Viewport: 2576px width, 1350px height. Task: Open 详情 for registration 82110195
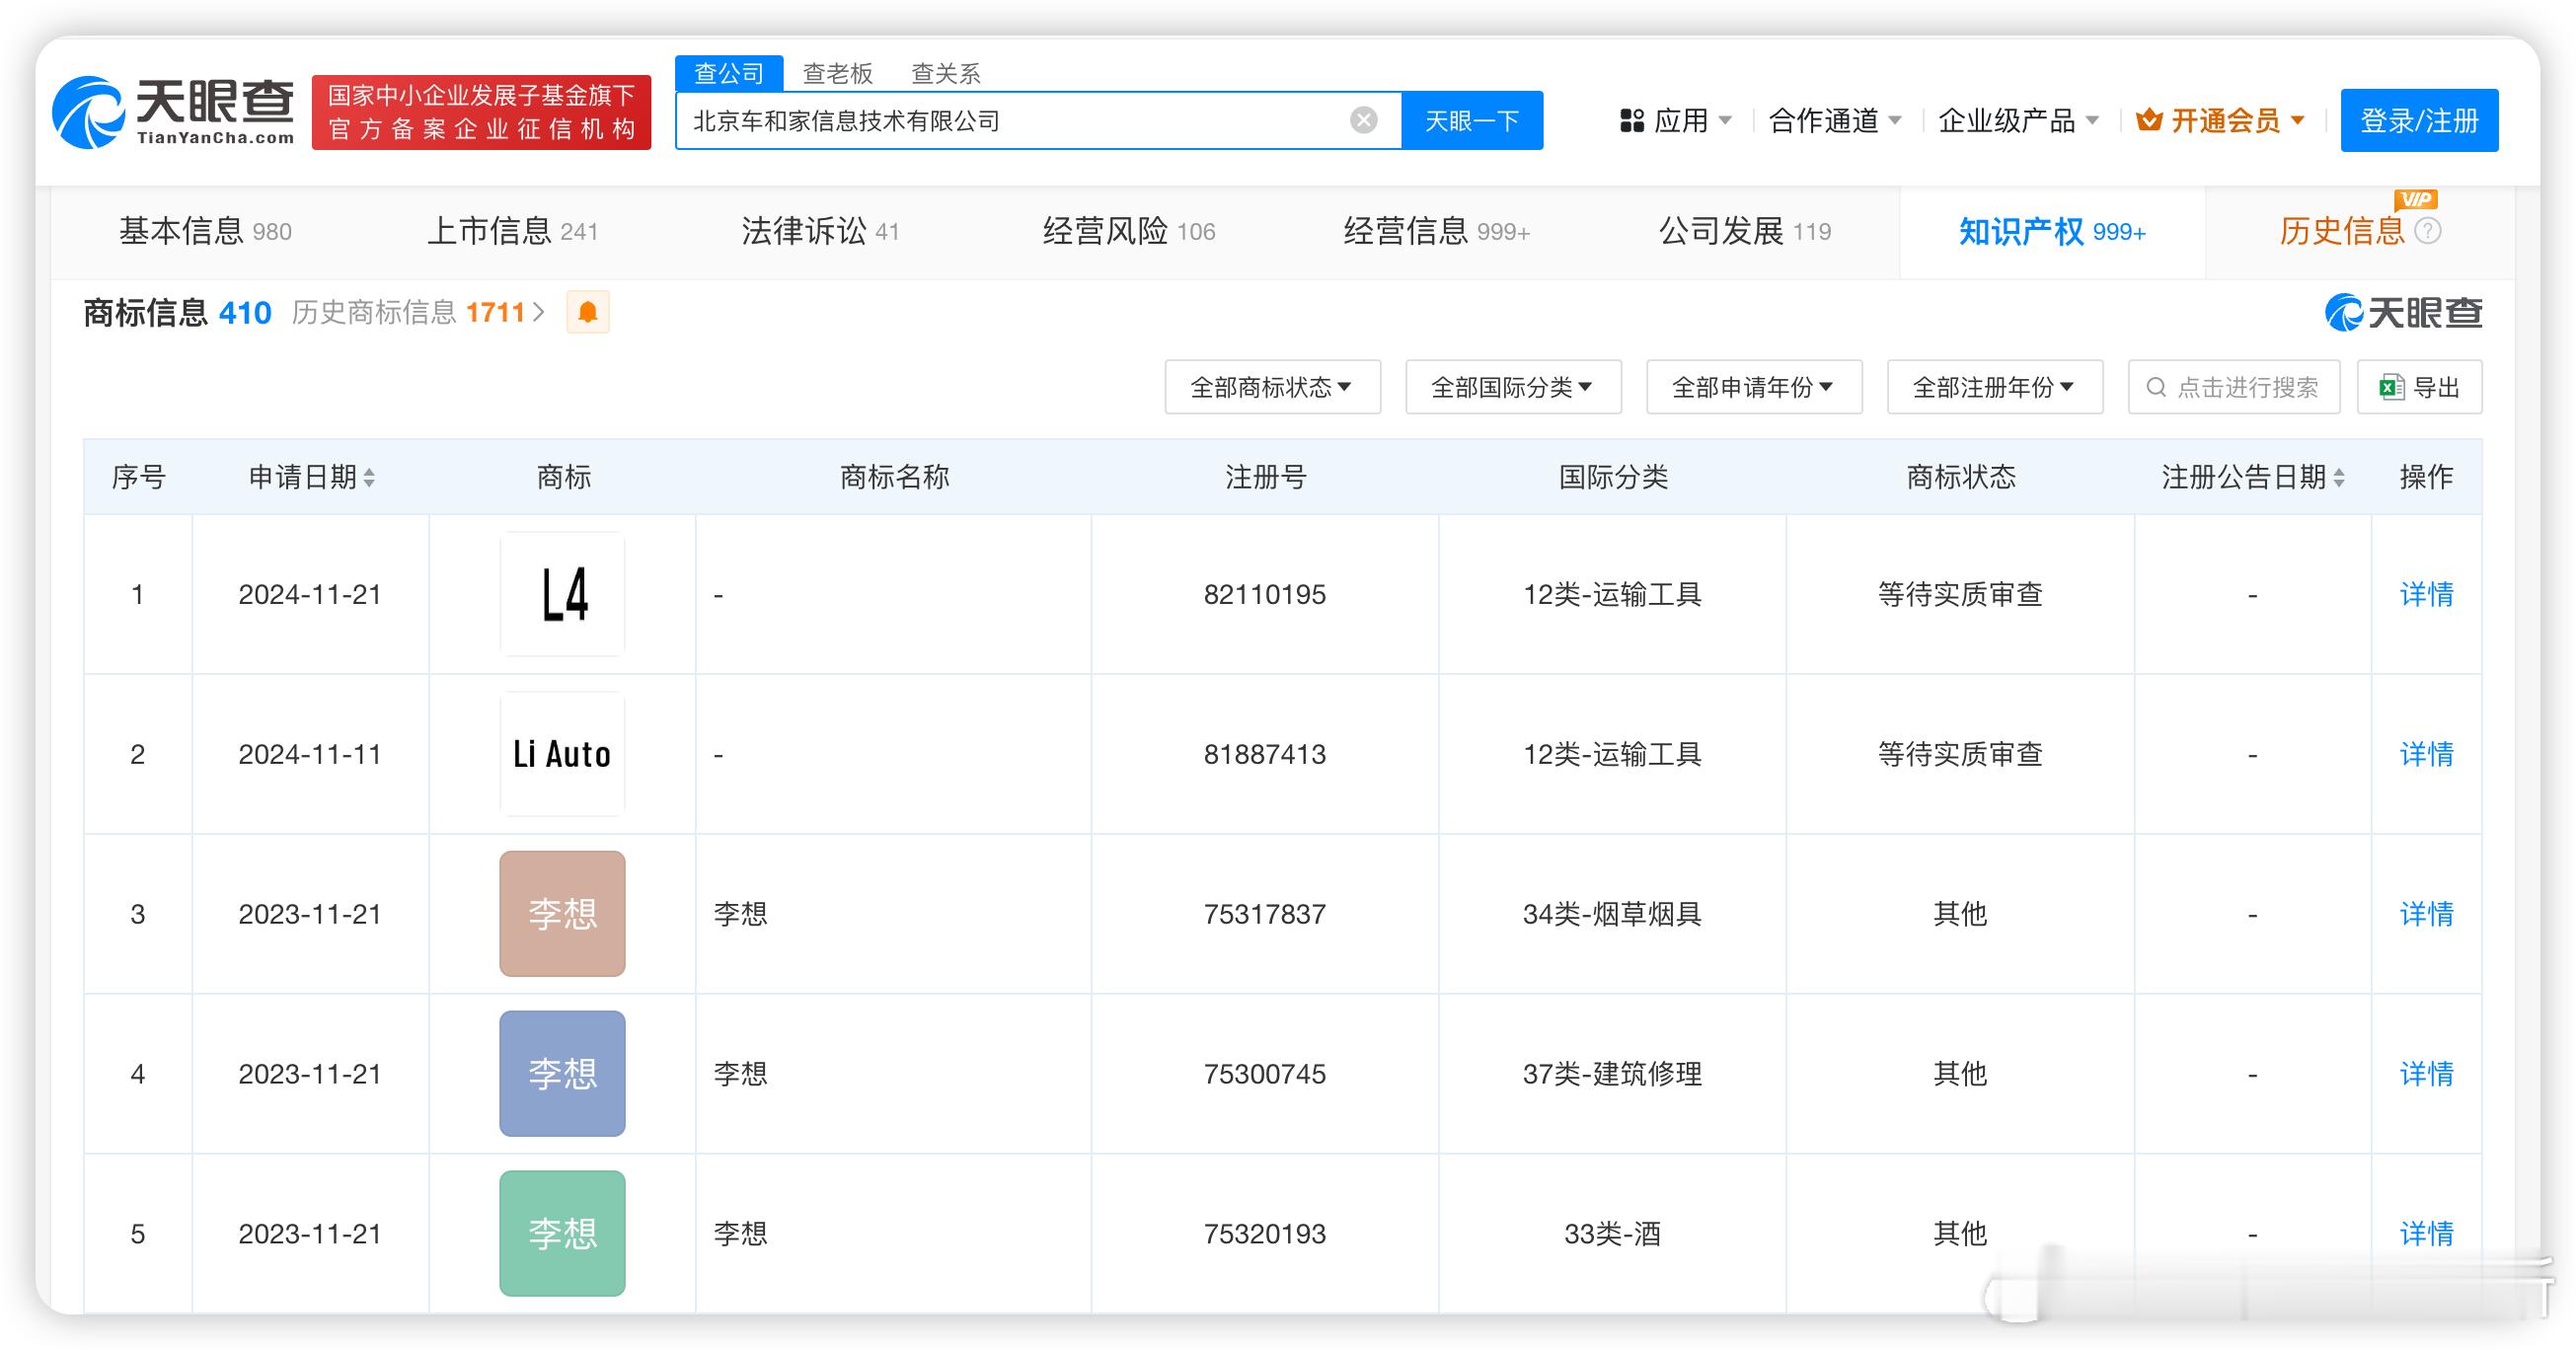2427,594
